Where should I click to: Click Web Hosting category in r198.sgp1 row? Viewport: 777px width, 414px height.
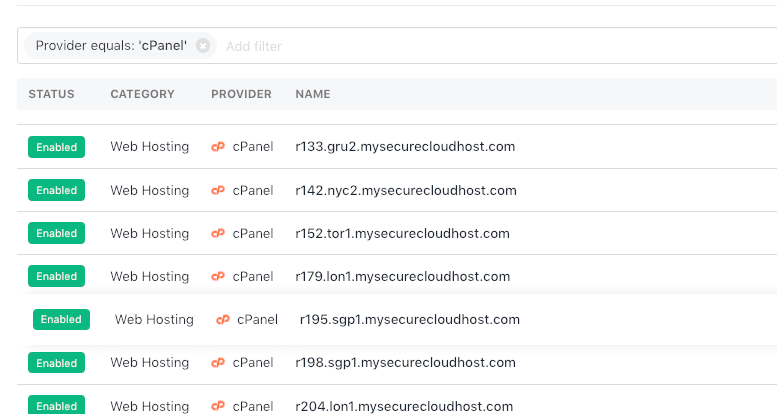150,363
